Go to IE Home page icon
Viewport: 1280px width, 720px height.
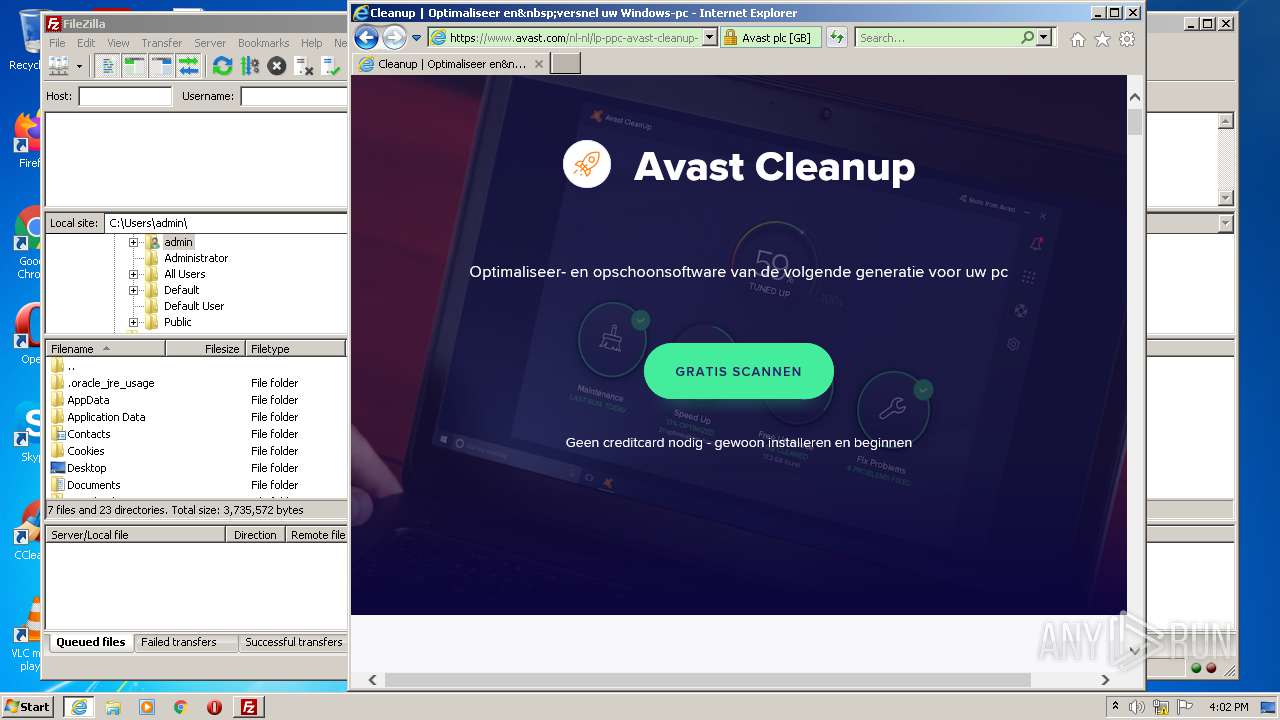coord(1077,39)
